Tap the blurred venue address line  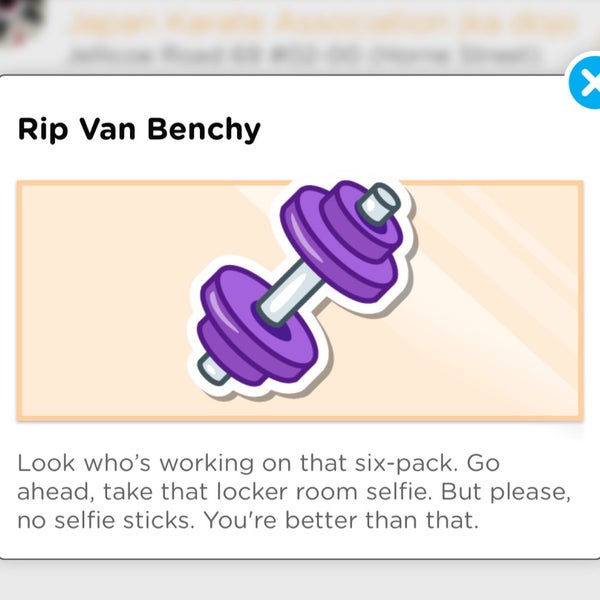[x=306, y=55]
